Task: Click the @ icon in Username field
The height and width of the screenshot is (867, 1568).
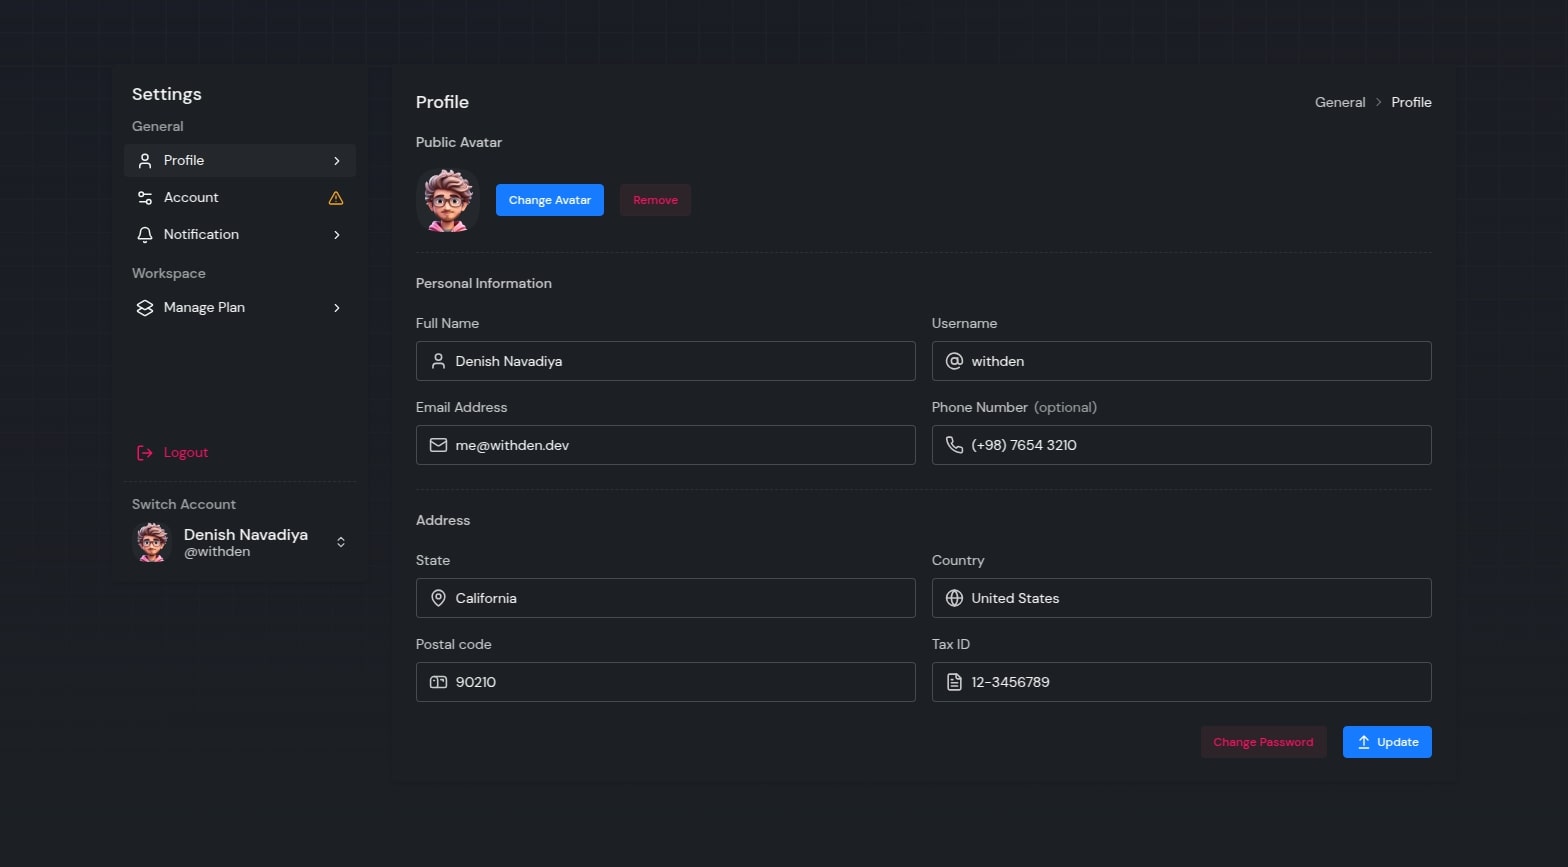Action: click(954, 361)
